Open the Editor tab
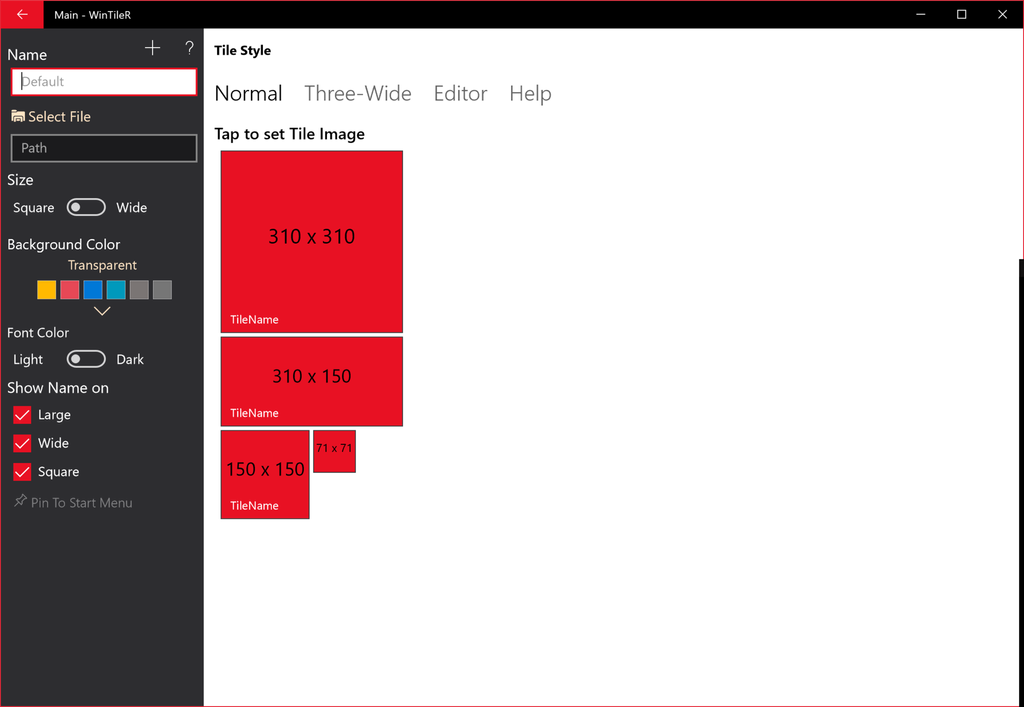1024x707 pixels. tap(460, 93)
